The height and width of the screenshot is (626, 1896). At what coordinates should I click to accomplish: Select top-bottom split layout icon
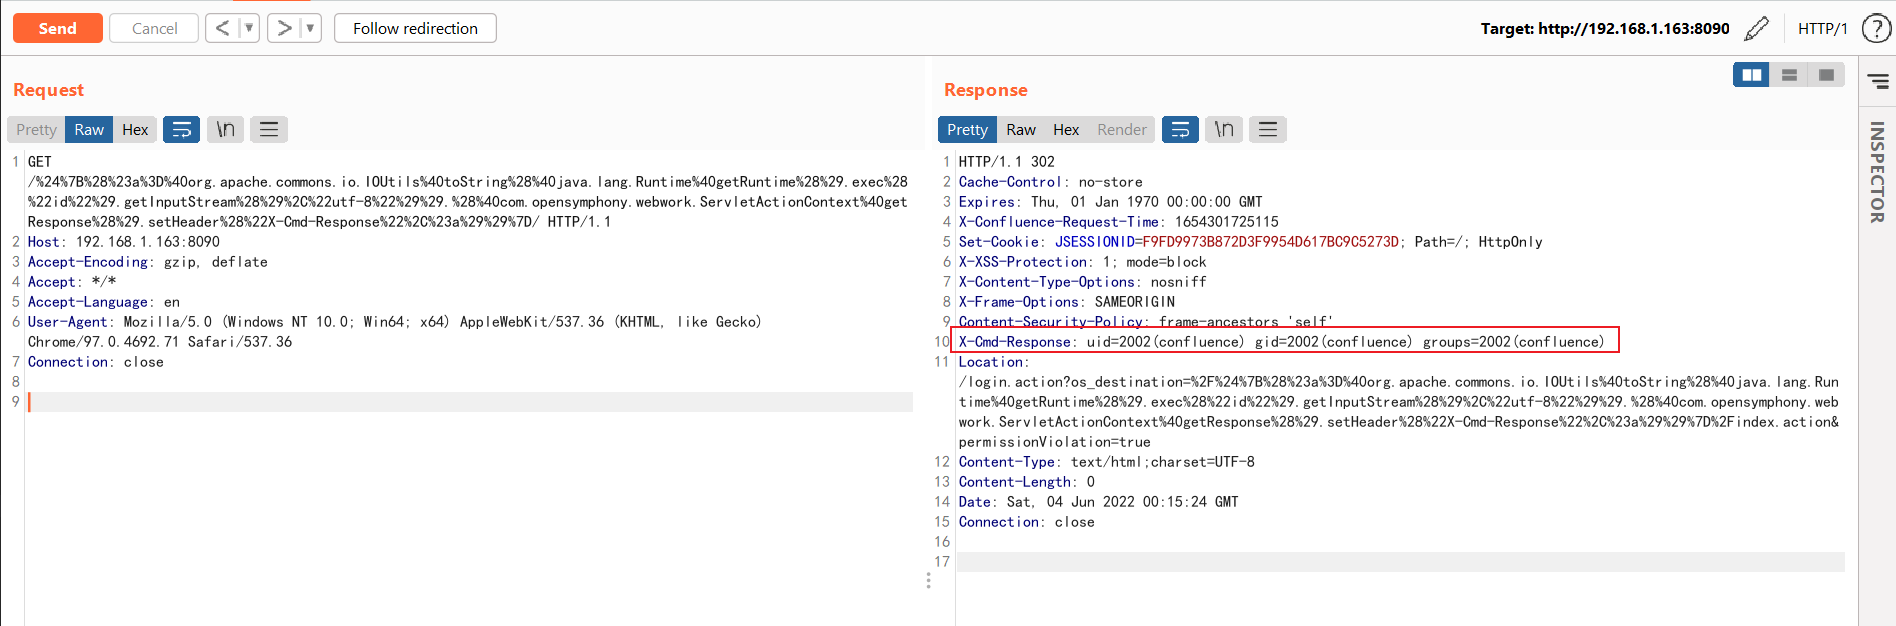(x=1789, y=75)
